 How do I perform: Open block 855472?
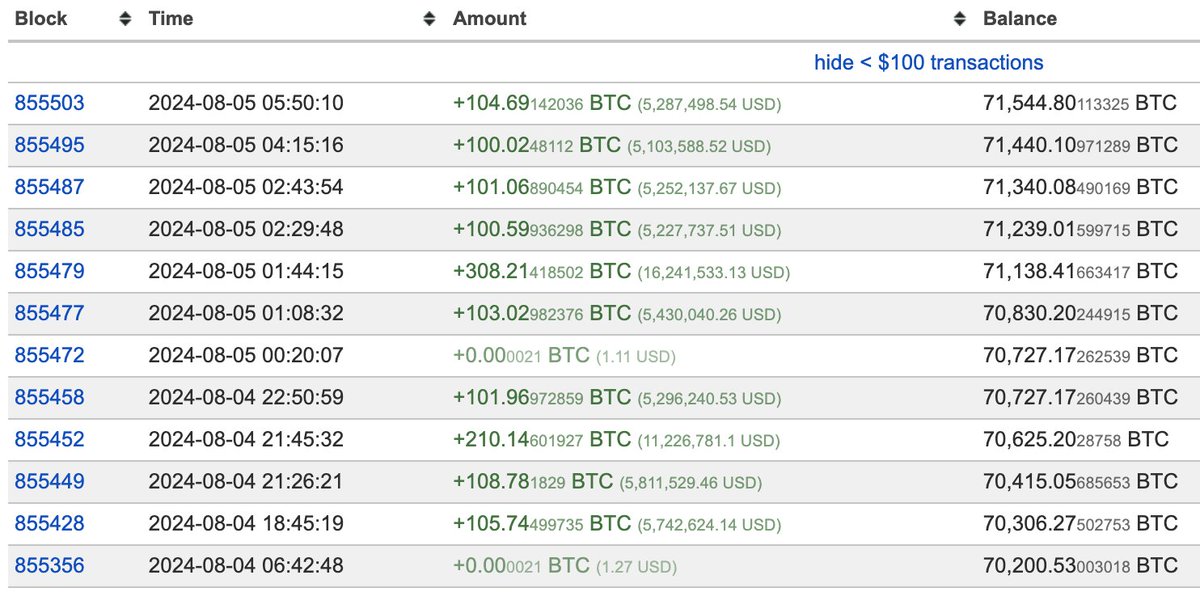(x=49, y=355)
